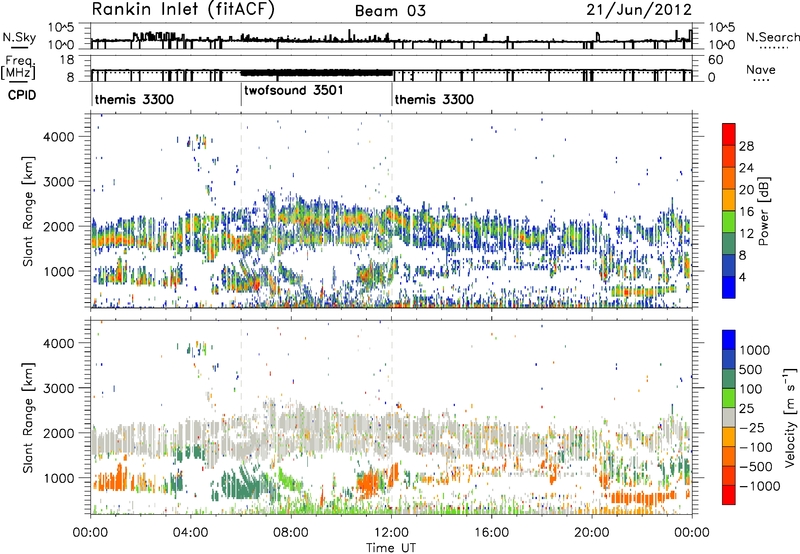Click the '60' tick on the Nave axis
800x554 pixels.
pyautogui.click(x=715, y=60)
